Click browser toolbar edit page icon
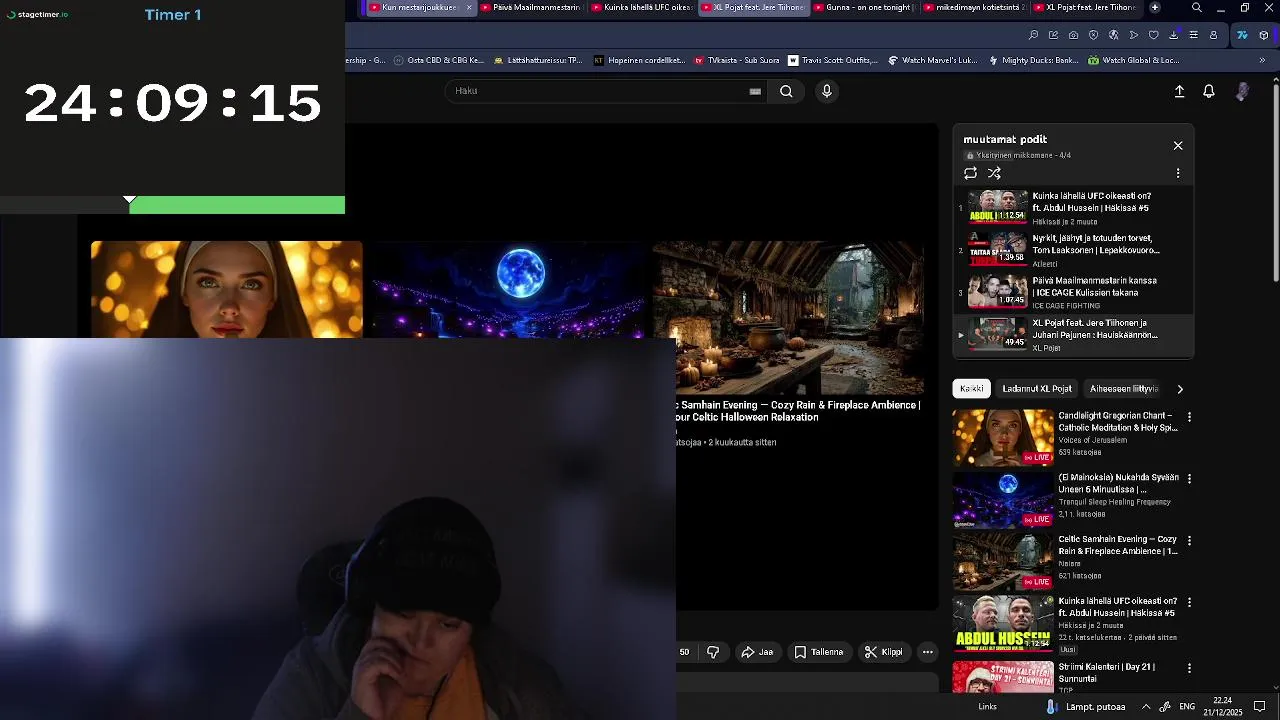The width and height of the screenshot is (1280, 720). click(x=1053, y=35)
